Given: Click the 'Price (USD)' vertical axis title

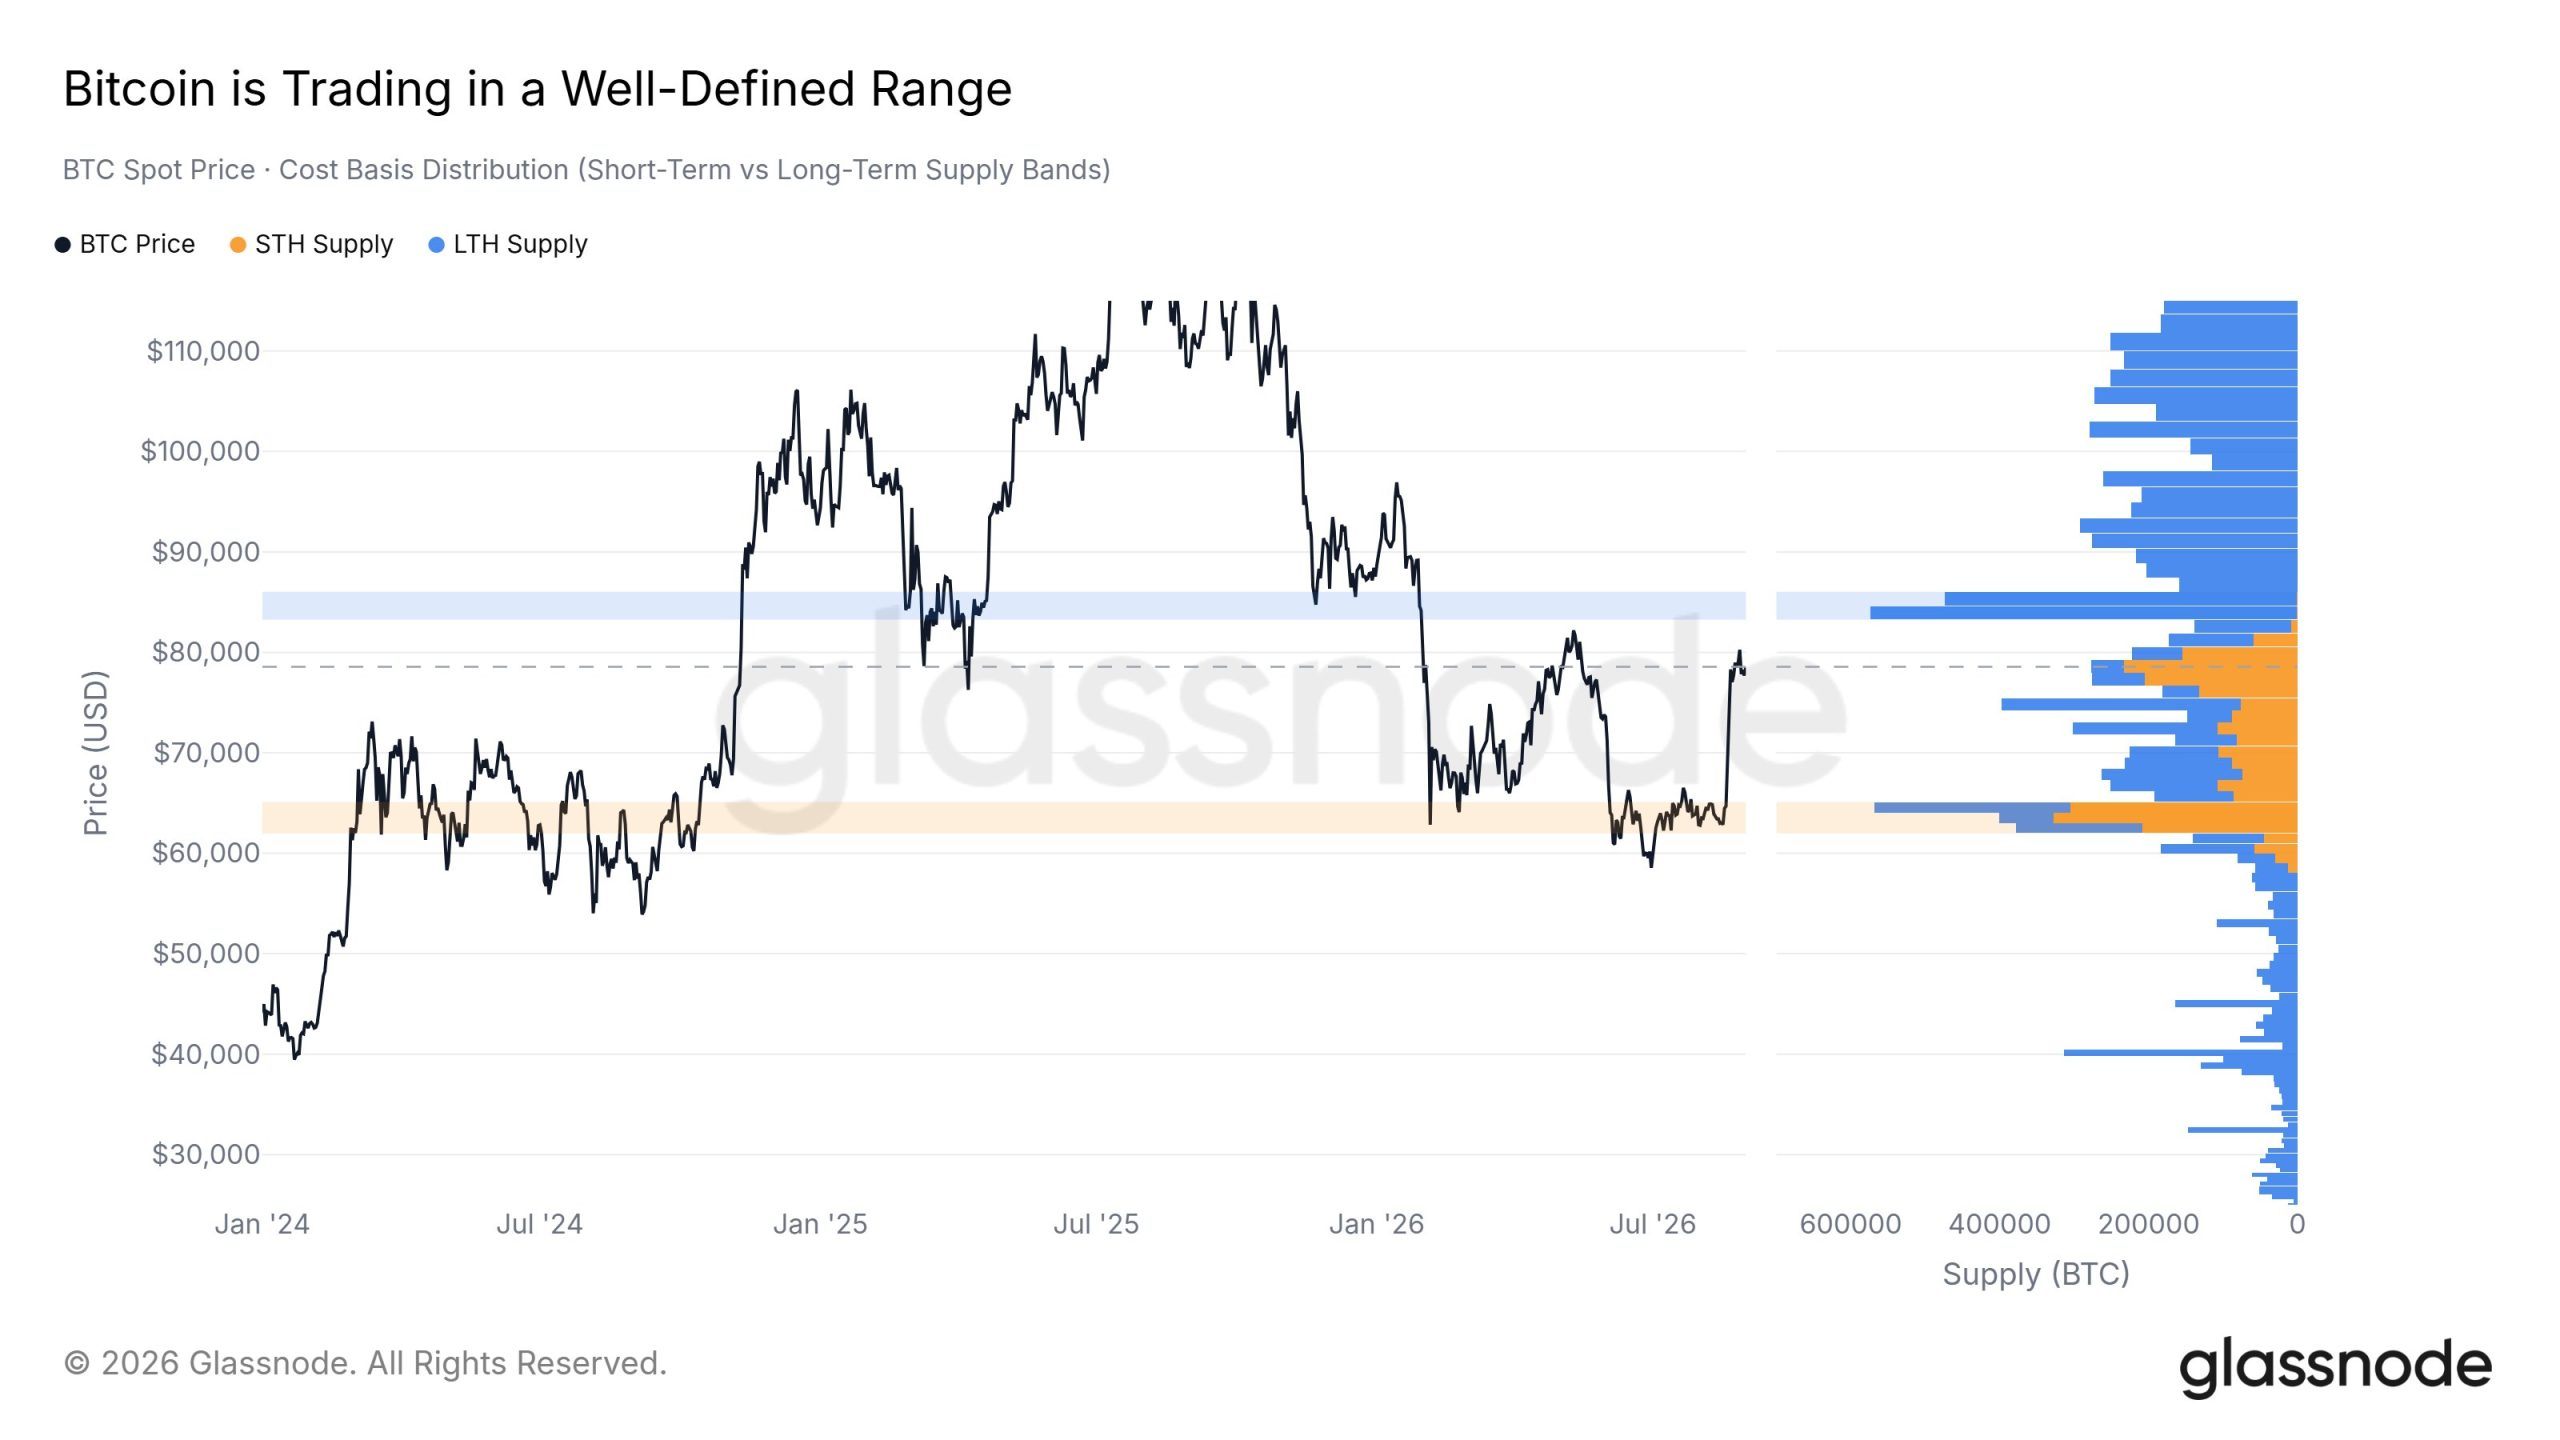Looking at the screenshot, I should pyautogui.click(x=95, y=753).
